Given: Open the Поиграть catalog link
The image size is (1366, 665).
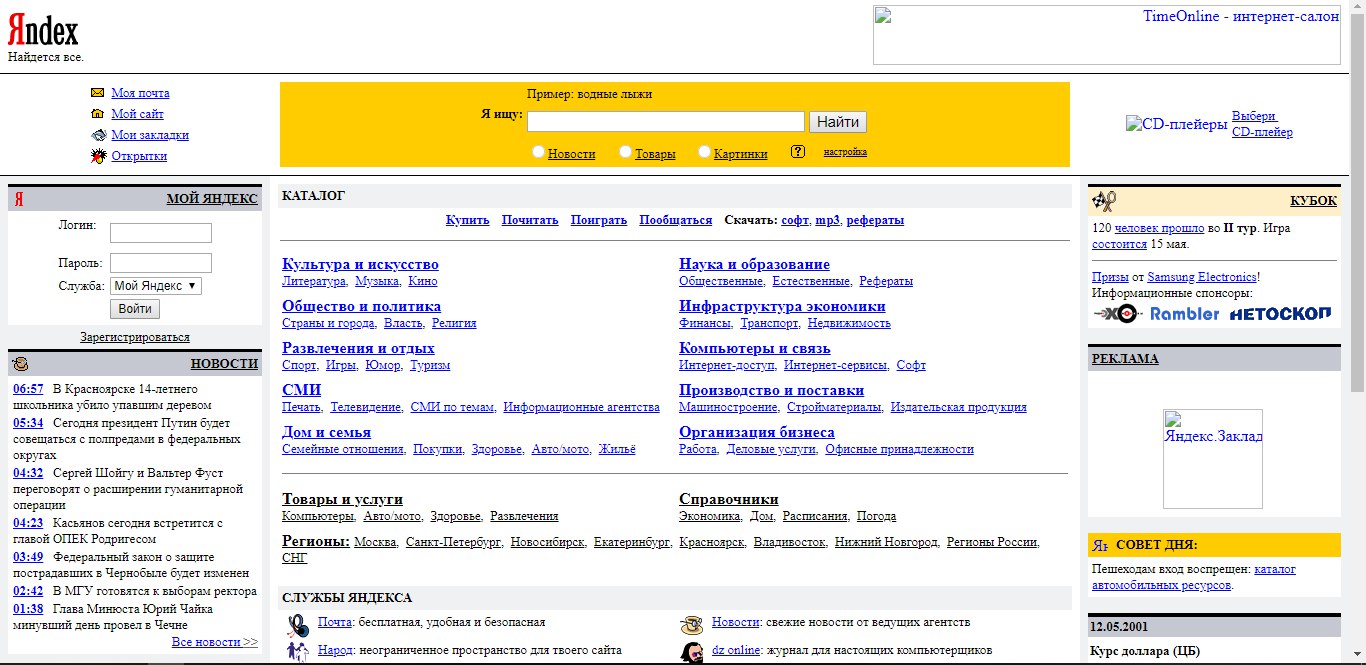Looking at the screenshot, I should (599, 220).
